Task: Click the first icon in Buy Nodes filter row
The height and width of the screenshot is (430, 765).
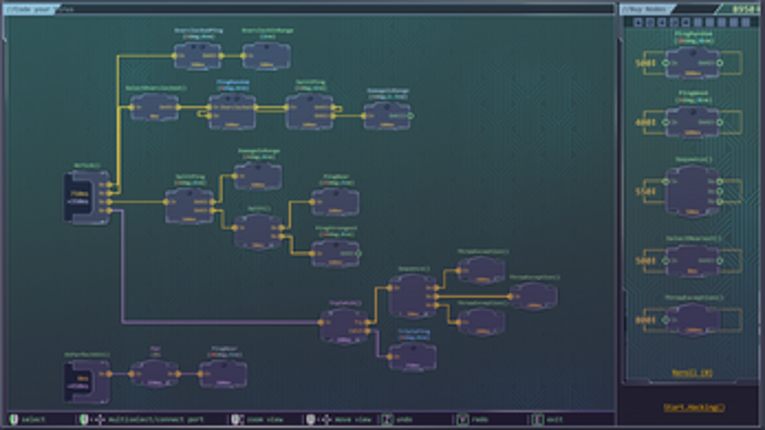Action: point(638,22)
